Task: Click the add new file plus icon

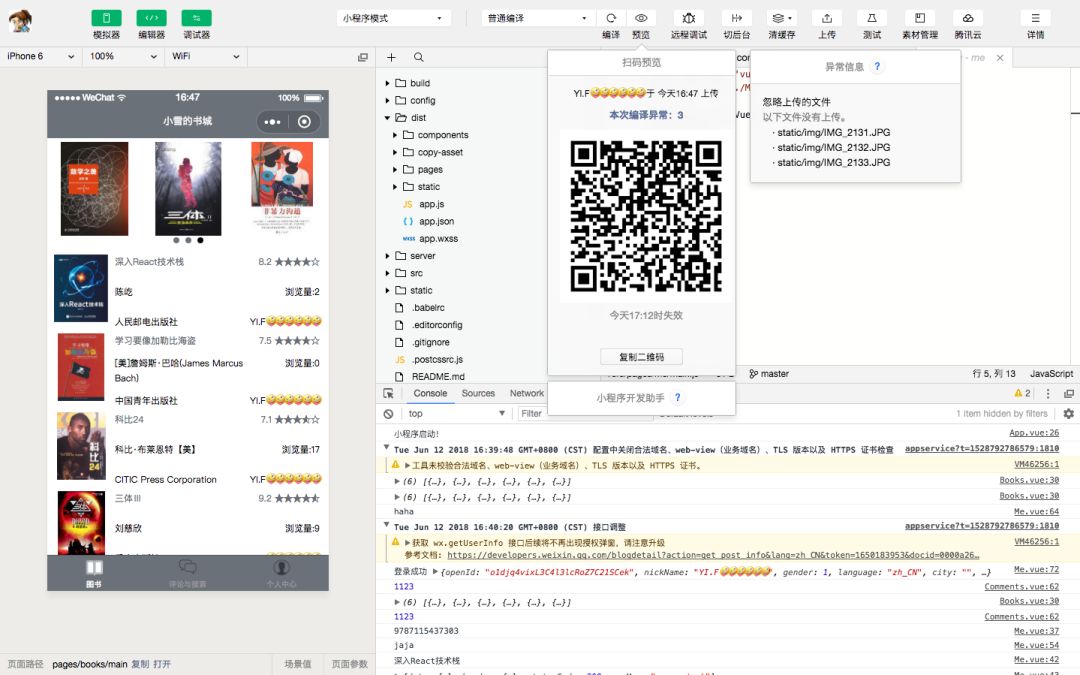Action: point(391,57)
